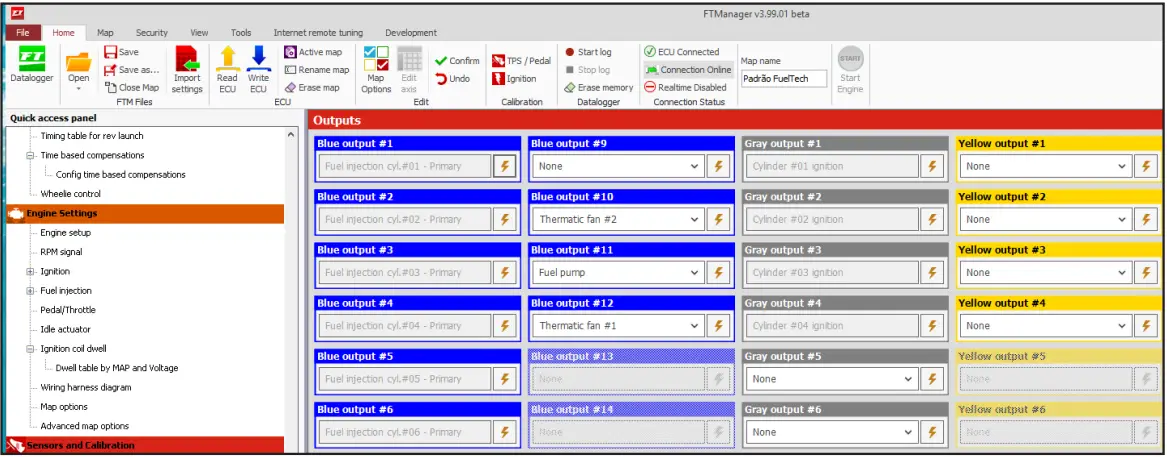Test Blue output #11 lightning button

(717, 272)
